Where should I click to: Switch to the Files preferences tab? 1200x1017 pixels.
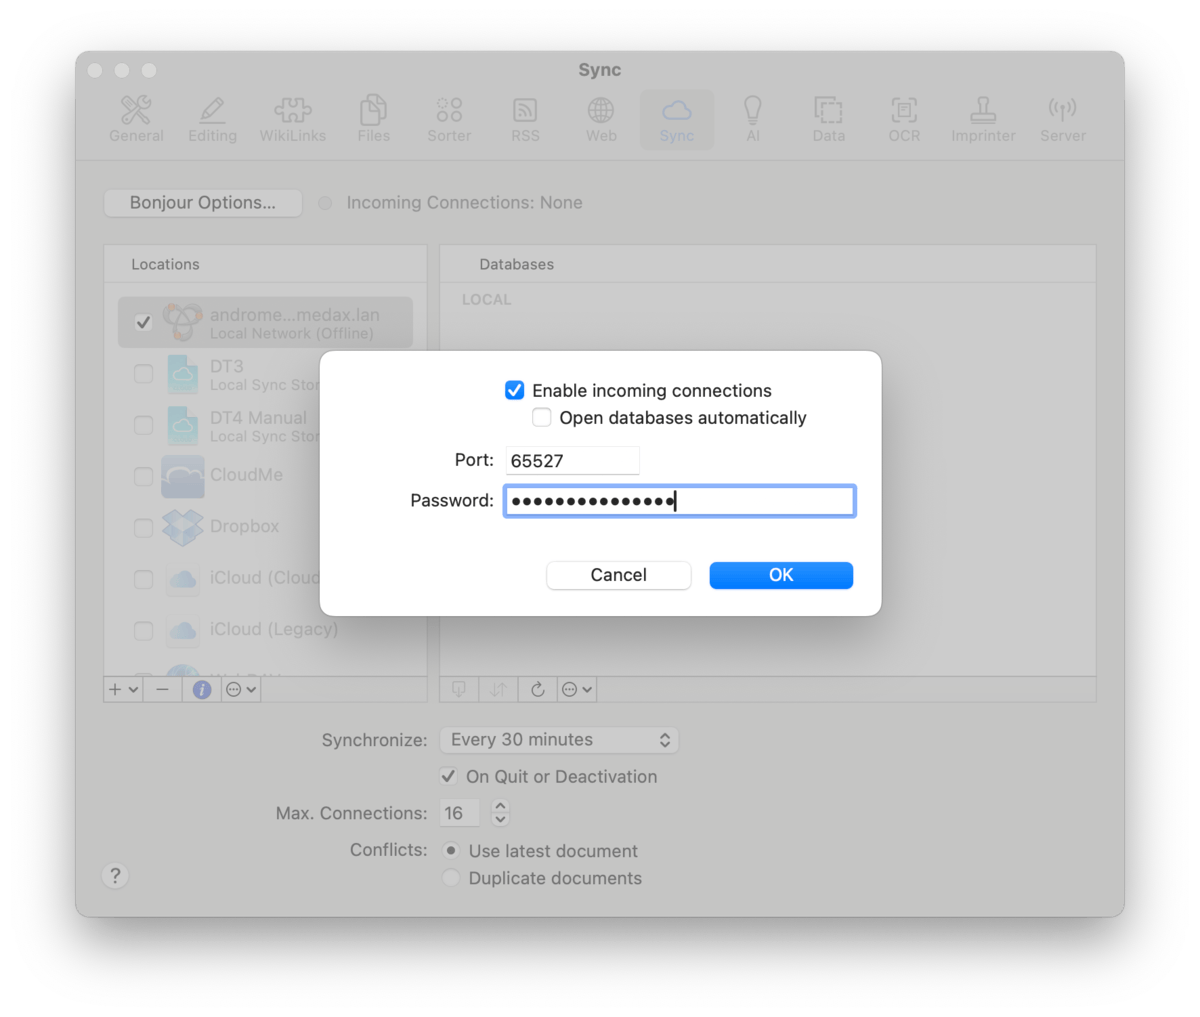click(373, 119)
